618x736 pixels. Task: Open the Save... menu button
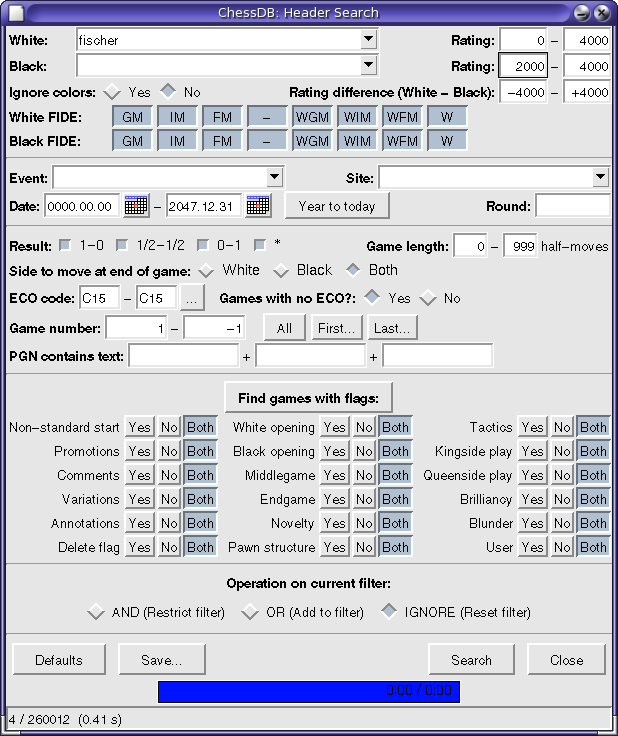162,660
